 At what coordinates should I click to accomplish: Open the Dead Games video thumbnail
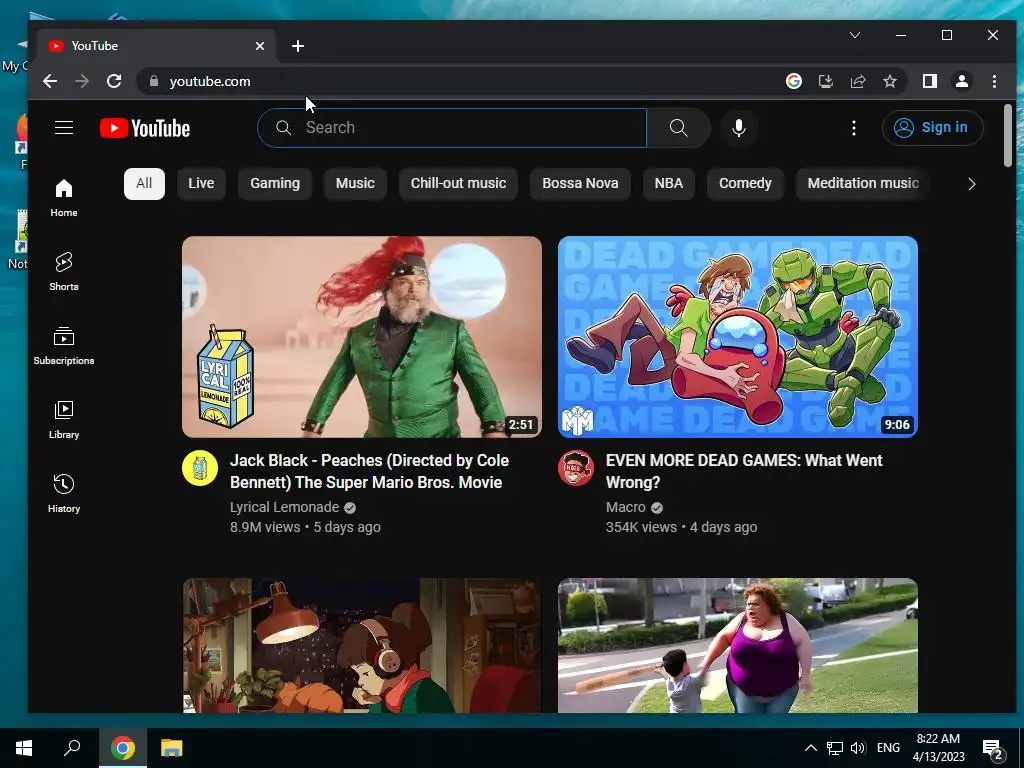[738, 337]
